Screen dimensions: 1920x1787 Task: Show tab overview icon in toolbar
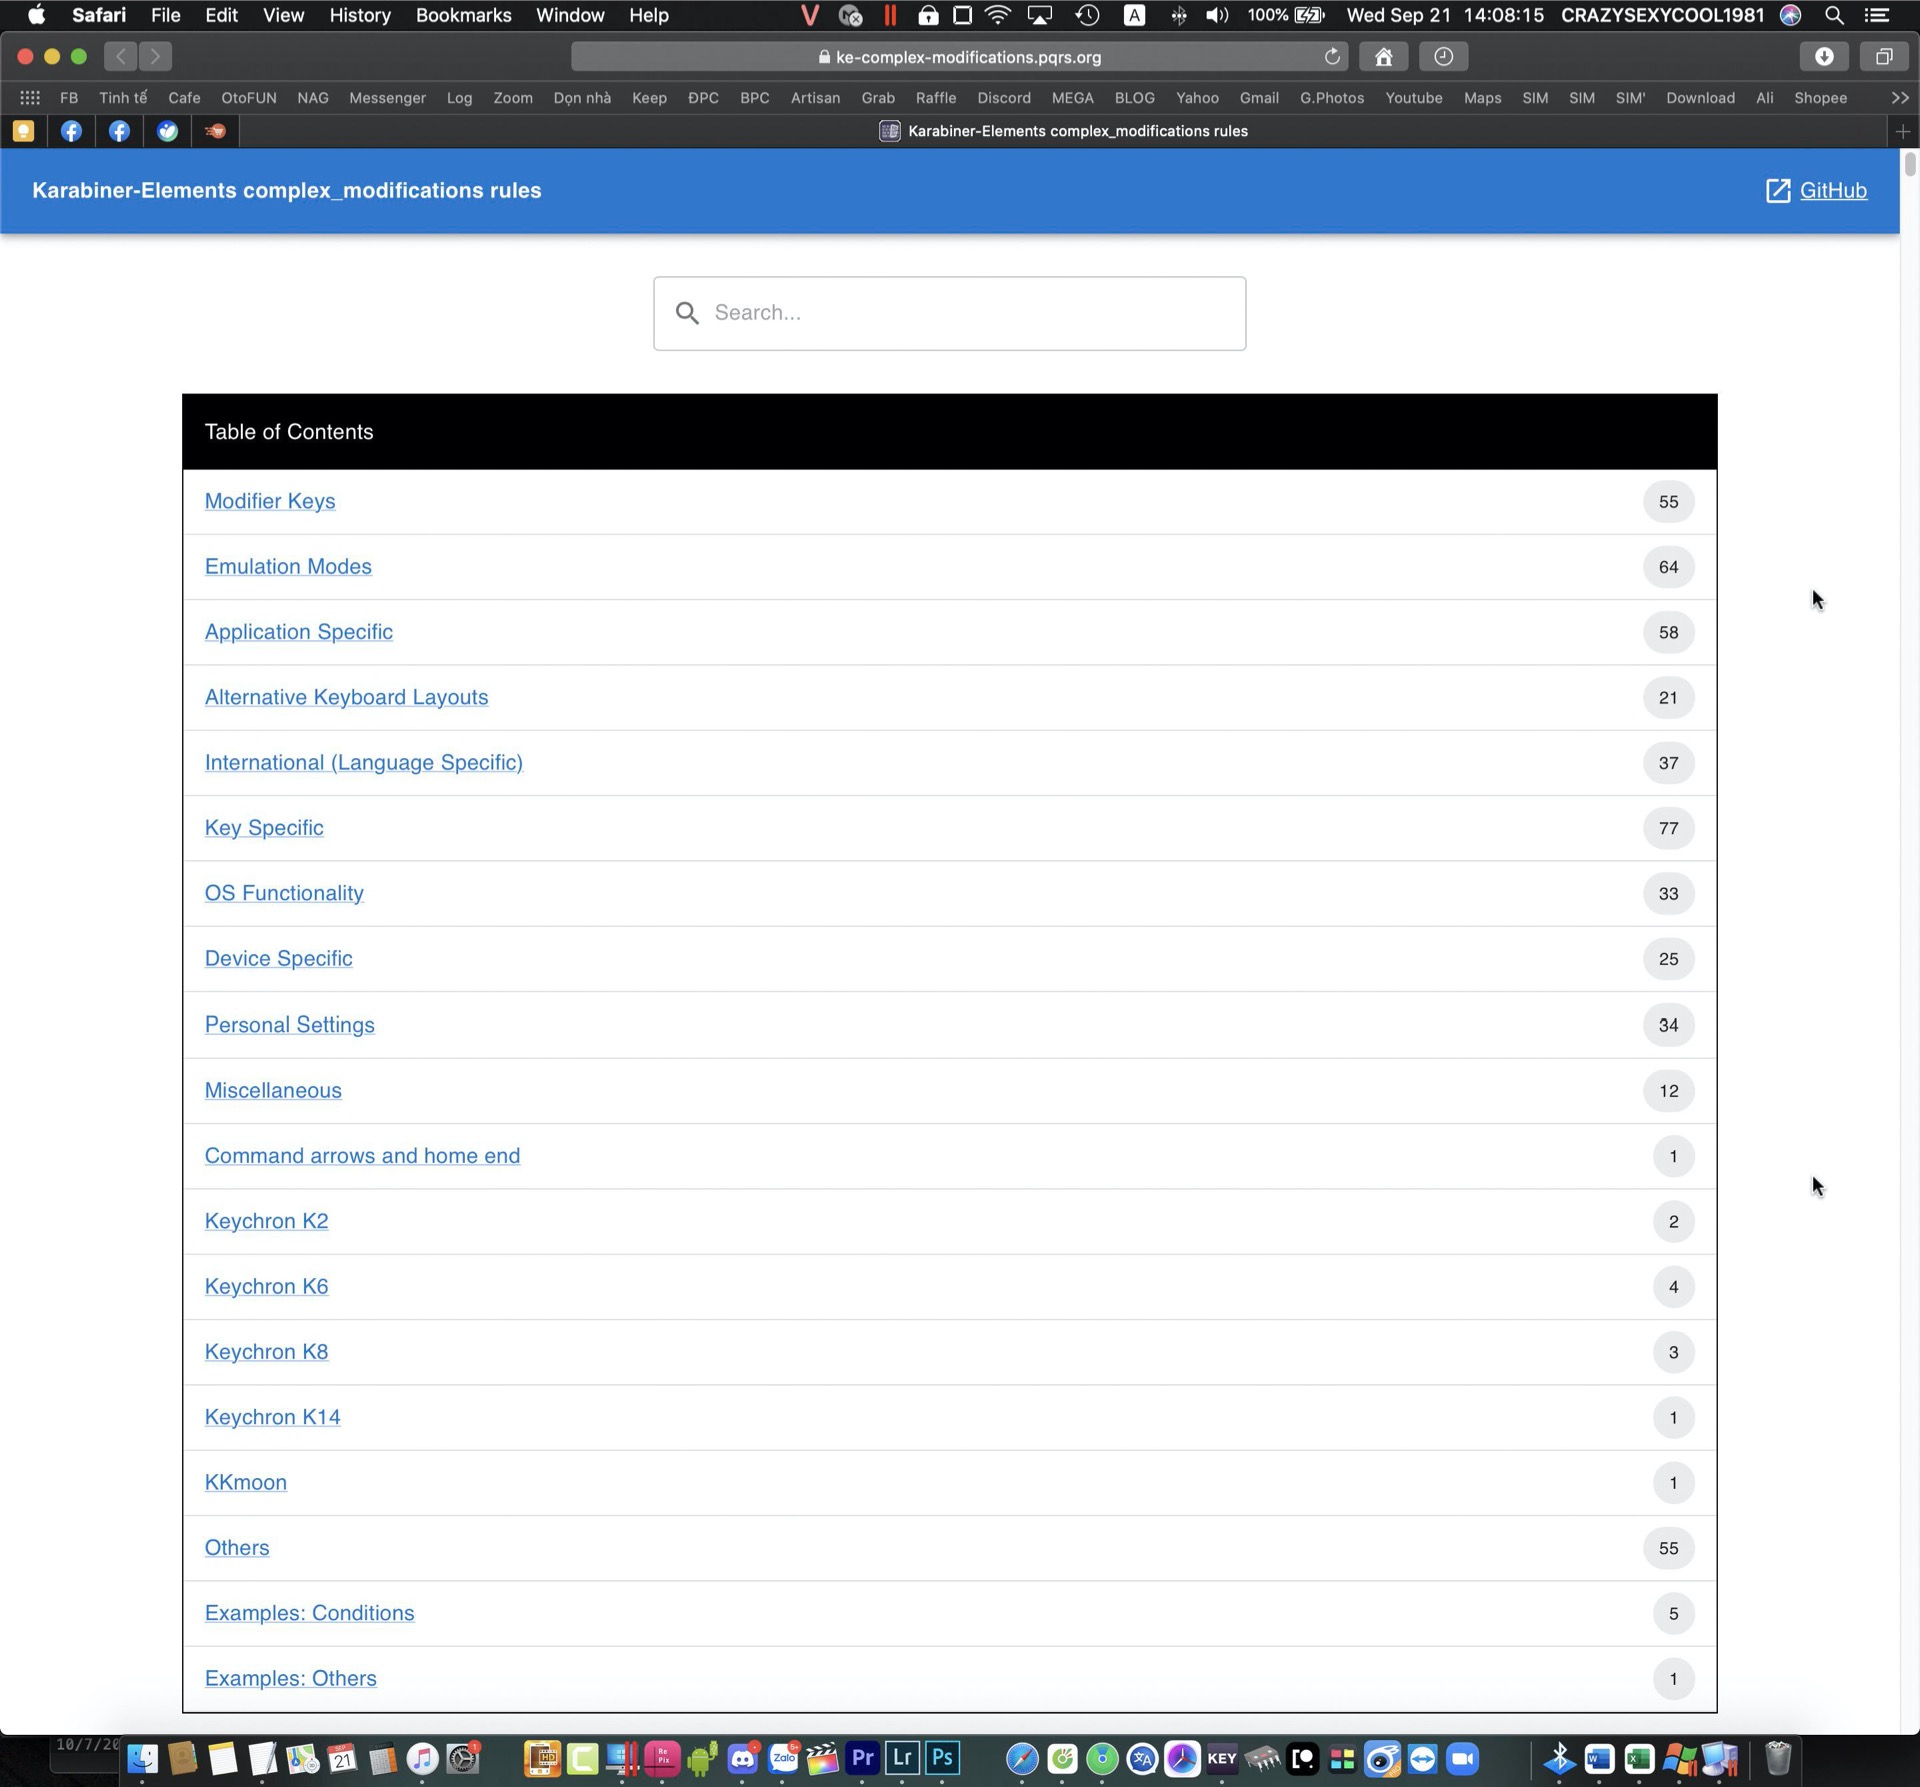[x=1884, y=57]
